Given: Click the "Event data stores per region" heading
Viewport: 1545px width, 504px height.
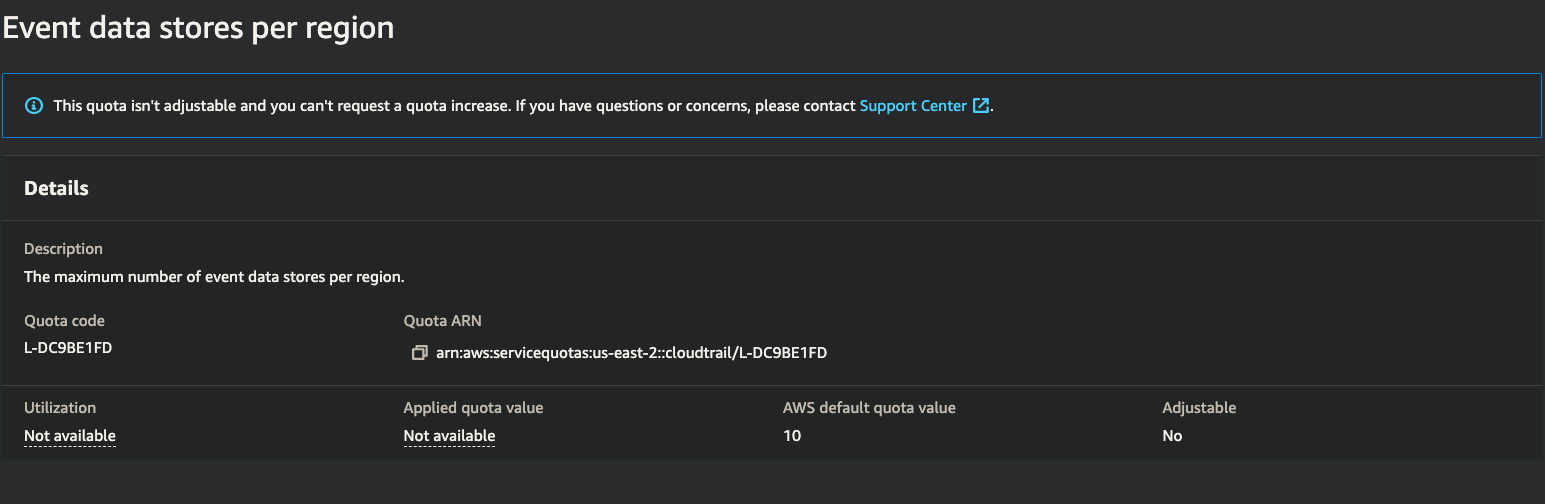Looking at the screenshot, I should click(198, 28).
